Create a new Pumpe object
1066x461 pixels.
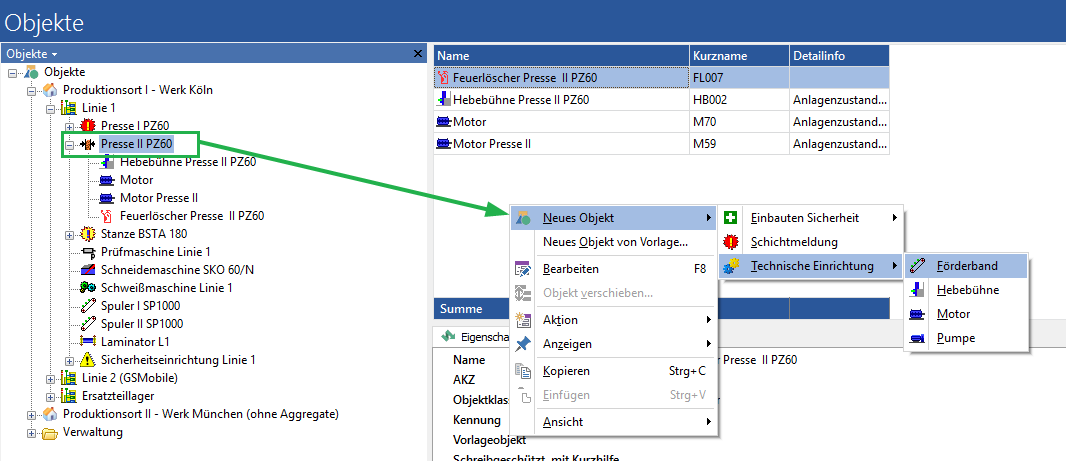click(966, 338)
